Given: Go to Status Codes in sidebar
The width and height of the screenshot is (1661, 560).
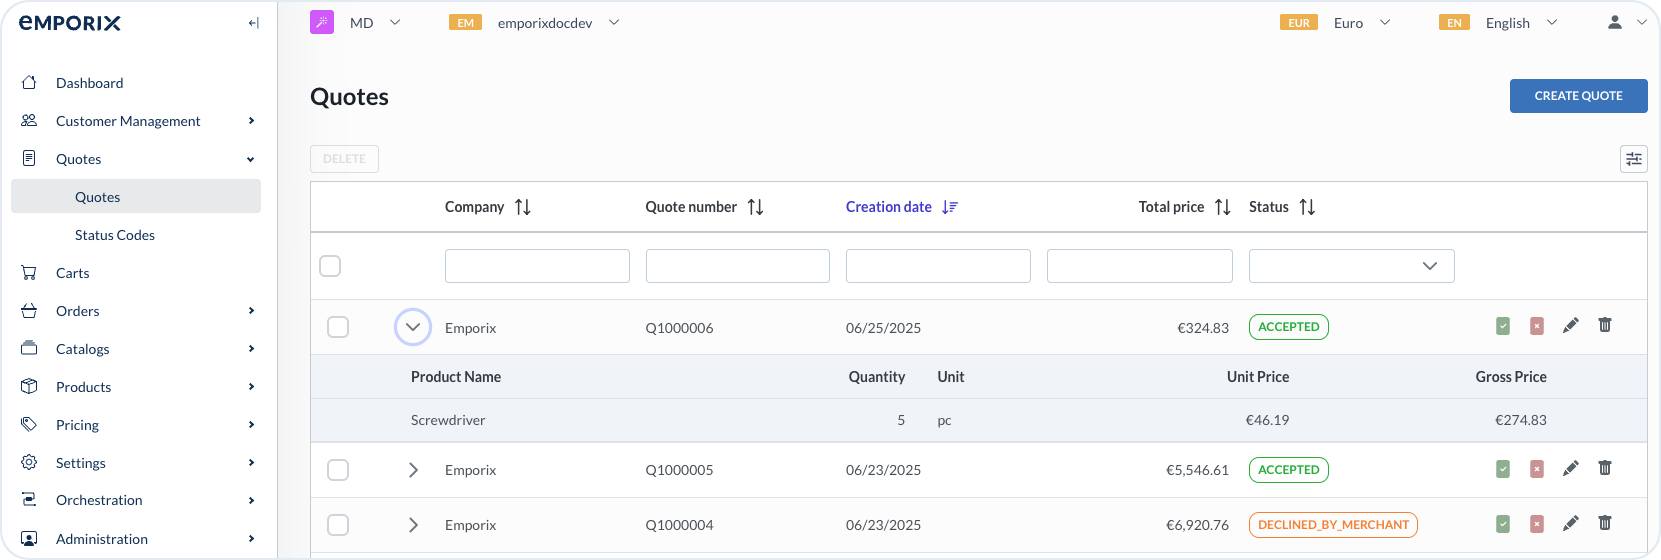Looking at the screenshot, I should (114, 235).
